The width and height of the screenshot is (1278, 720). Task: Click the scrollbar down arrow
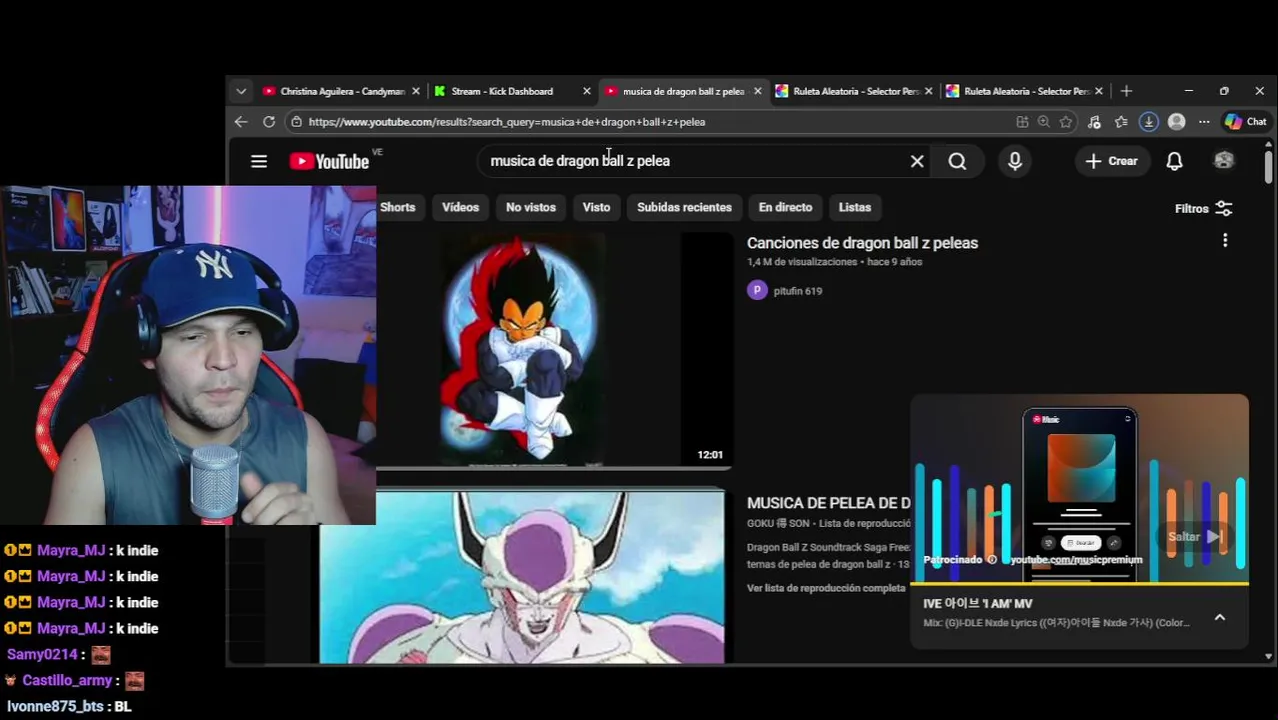pos(1269,656)
